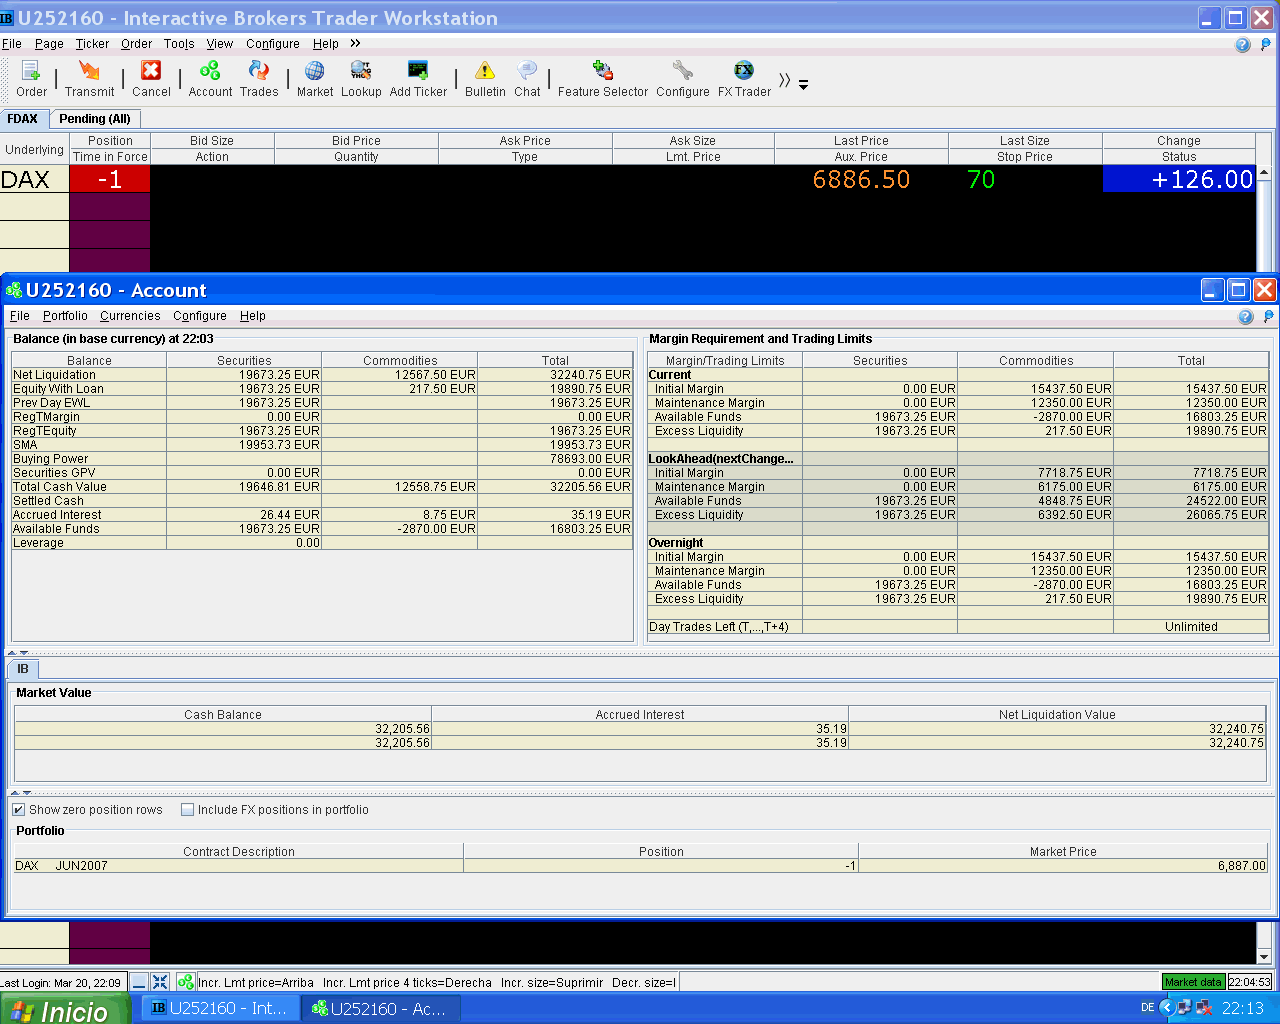Enable Include FX positions in portfolio
This screenshot has height=1024, width=1280.
coord(187,810)
